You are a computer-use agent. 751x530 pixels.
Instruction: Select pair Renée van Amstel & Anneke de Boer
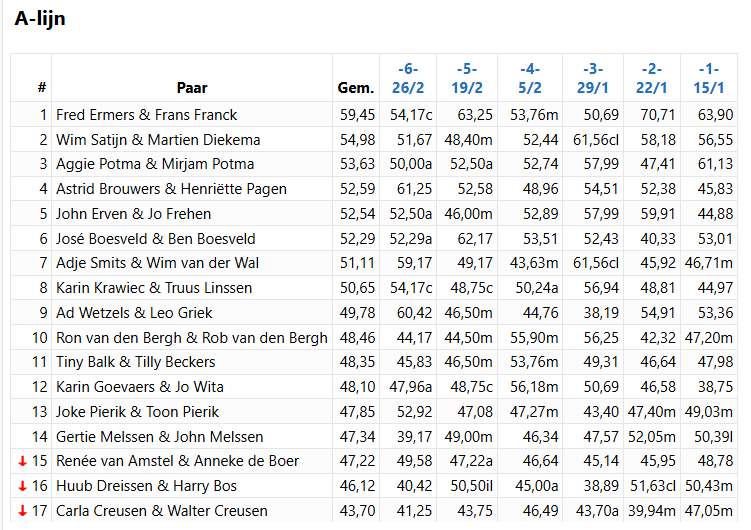pyautogui.click(x=177, y=461)
